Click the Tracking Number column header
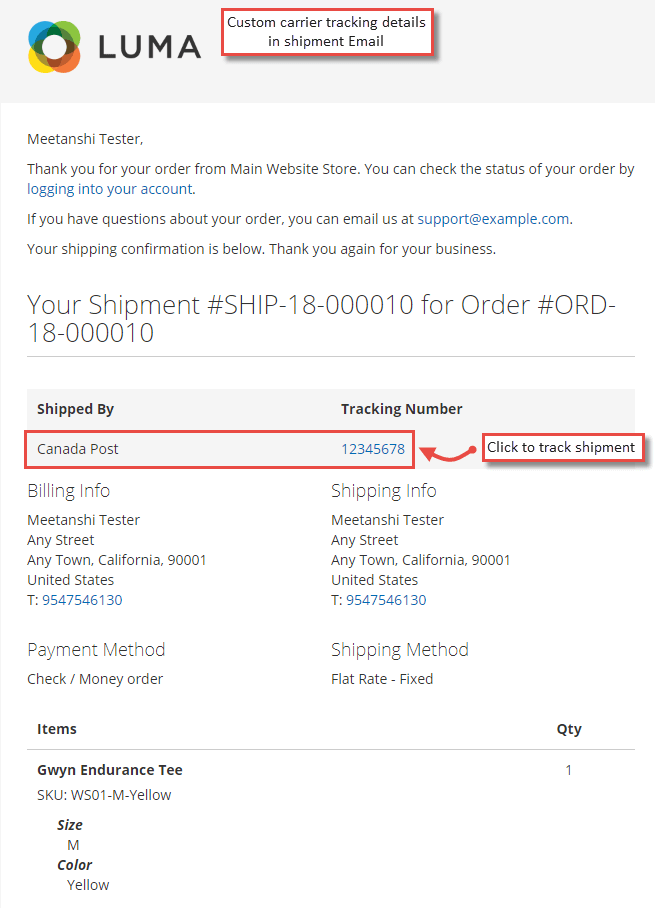Image resolution: width=655 pixels, height=908 pixels. coord(402,409)
